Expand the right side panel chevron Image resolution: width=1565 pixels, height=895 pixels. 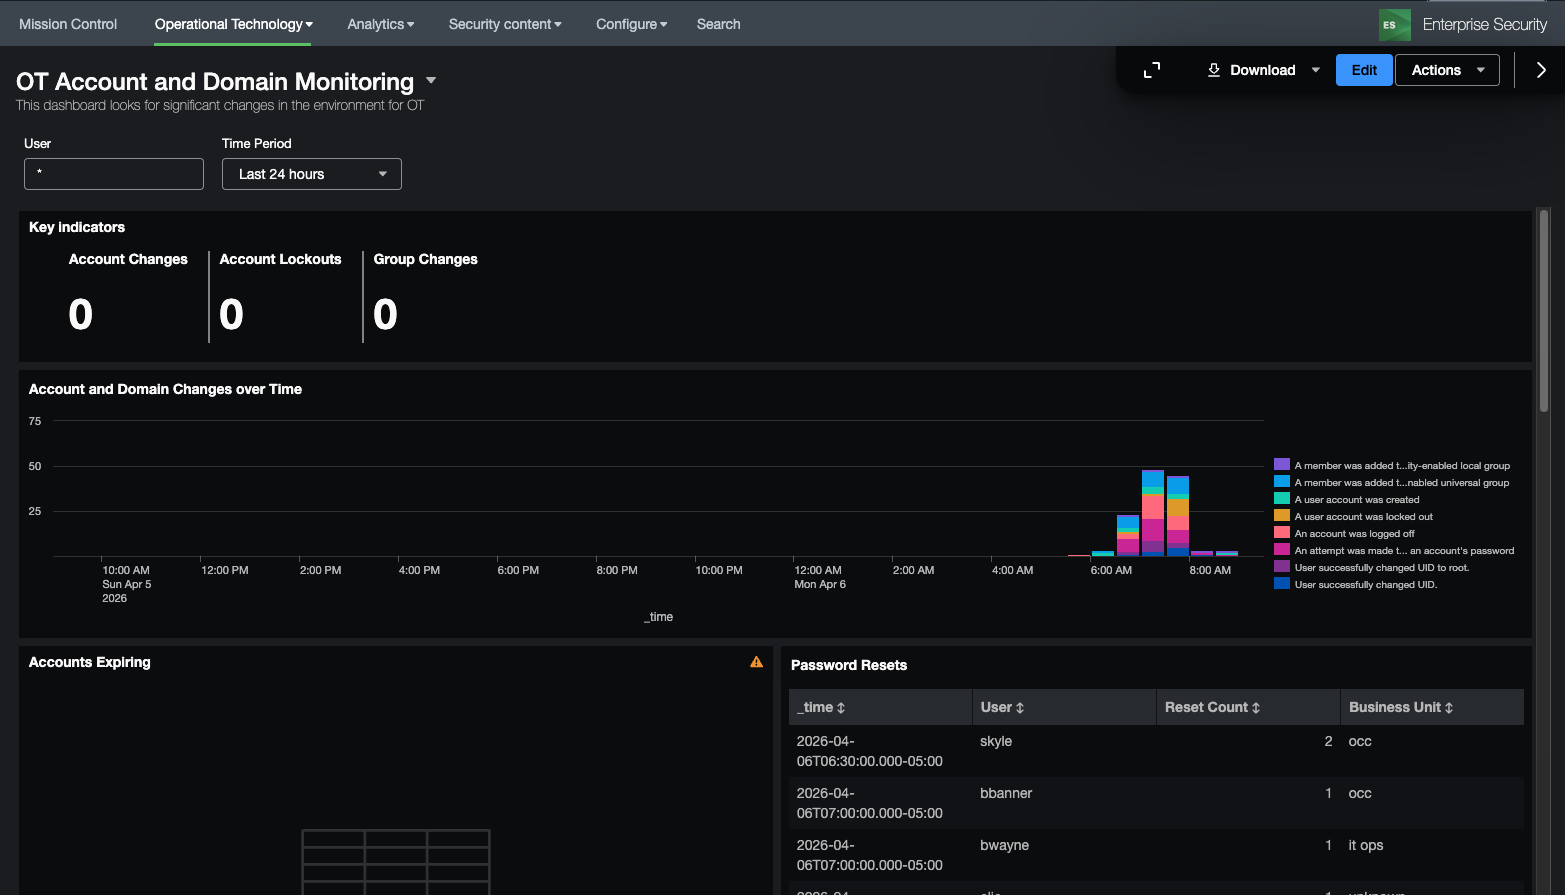click(1541, 70)
